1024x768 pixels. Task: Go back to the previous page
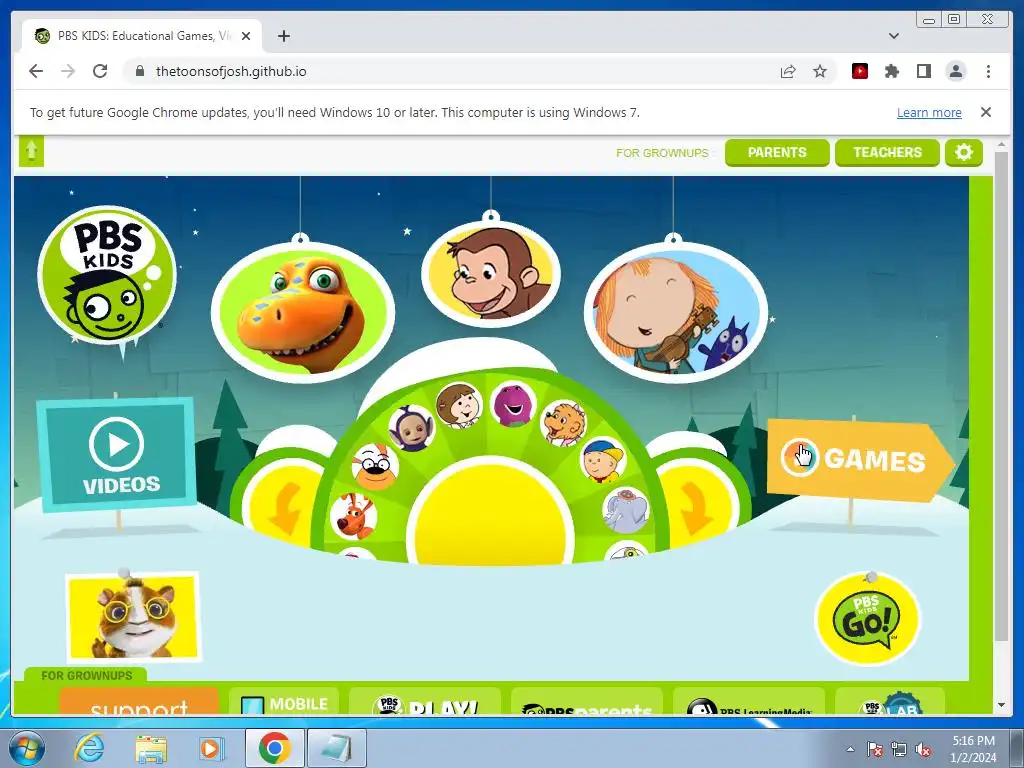point(36,71)
